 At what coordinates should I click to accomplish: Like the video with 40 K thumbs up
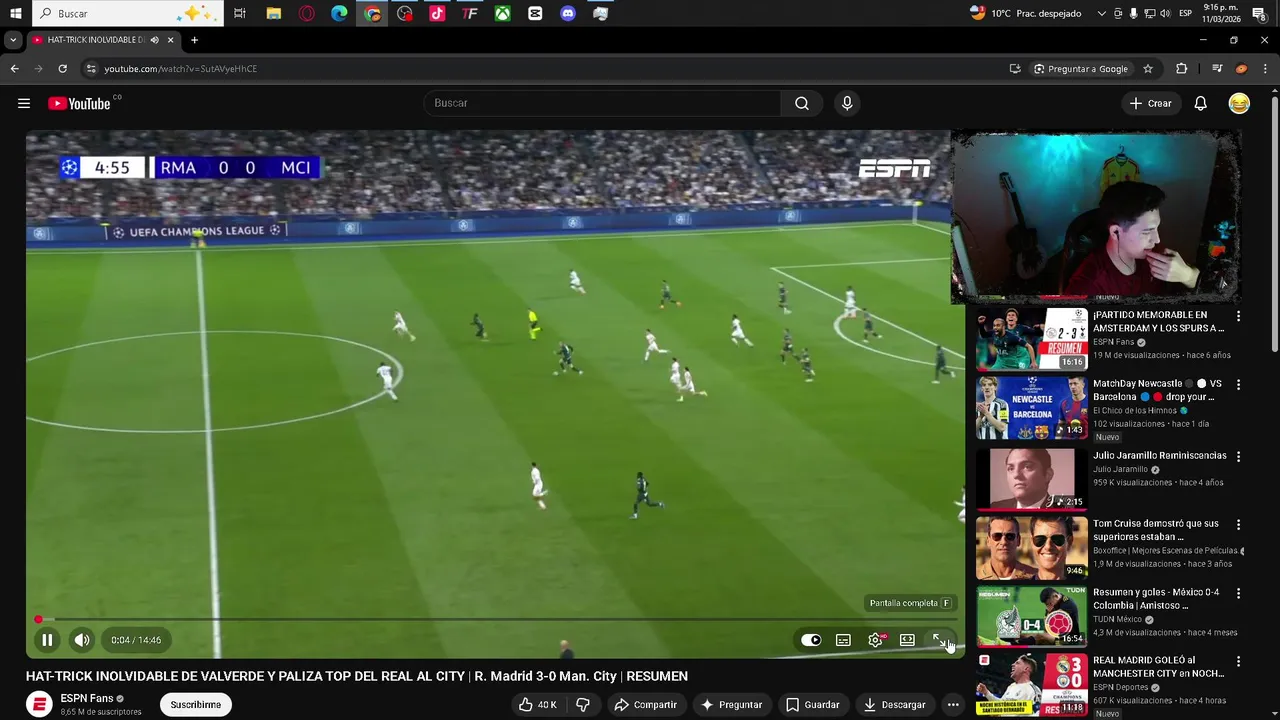pyautogui.click(x=537, y=705)
